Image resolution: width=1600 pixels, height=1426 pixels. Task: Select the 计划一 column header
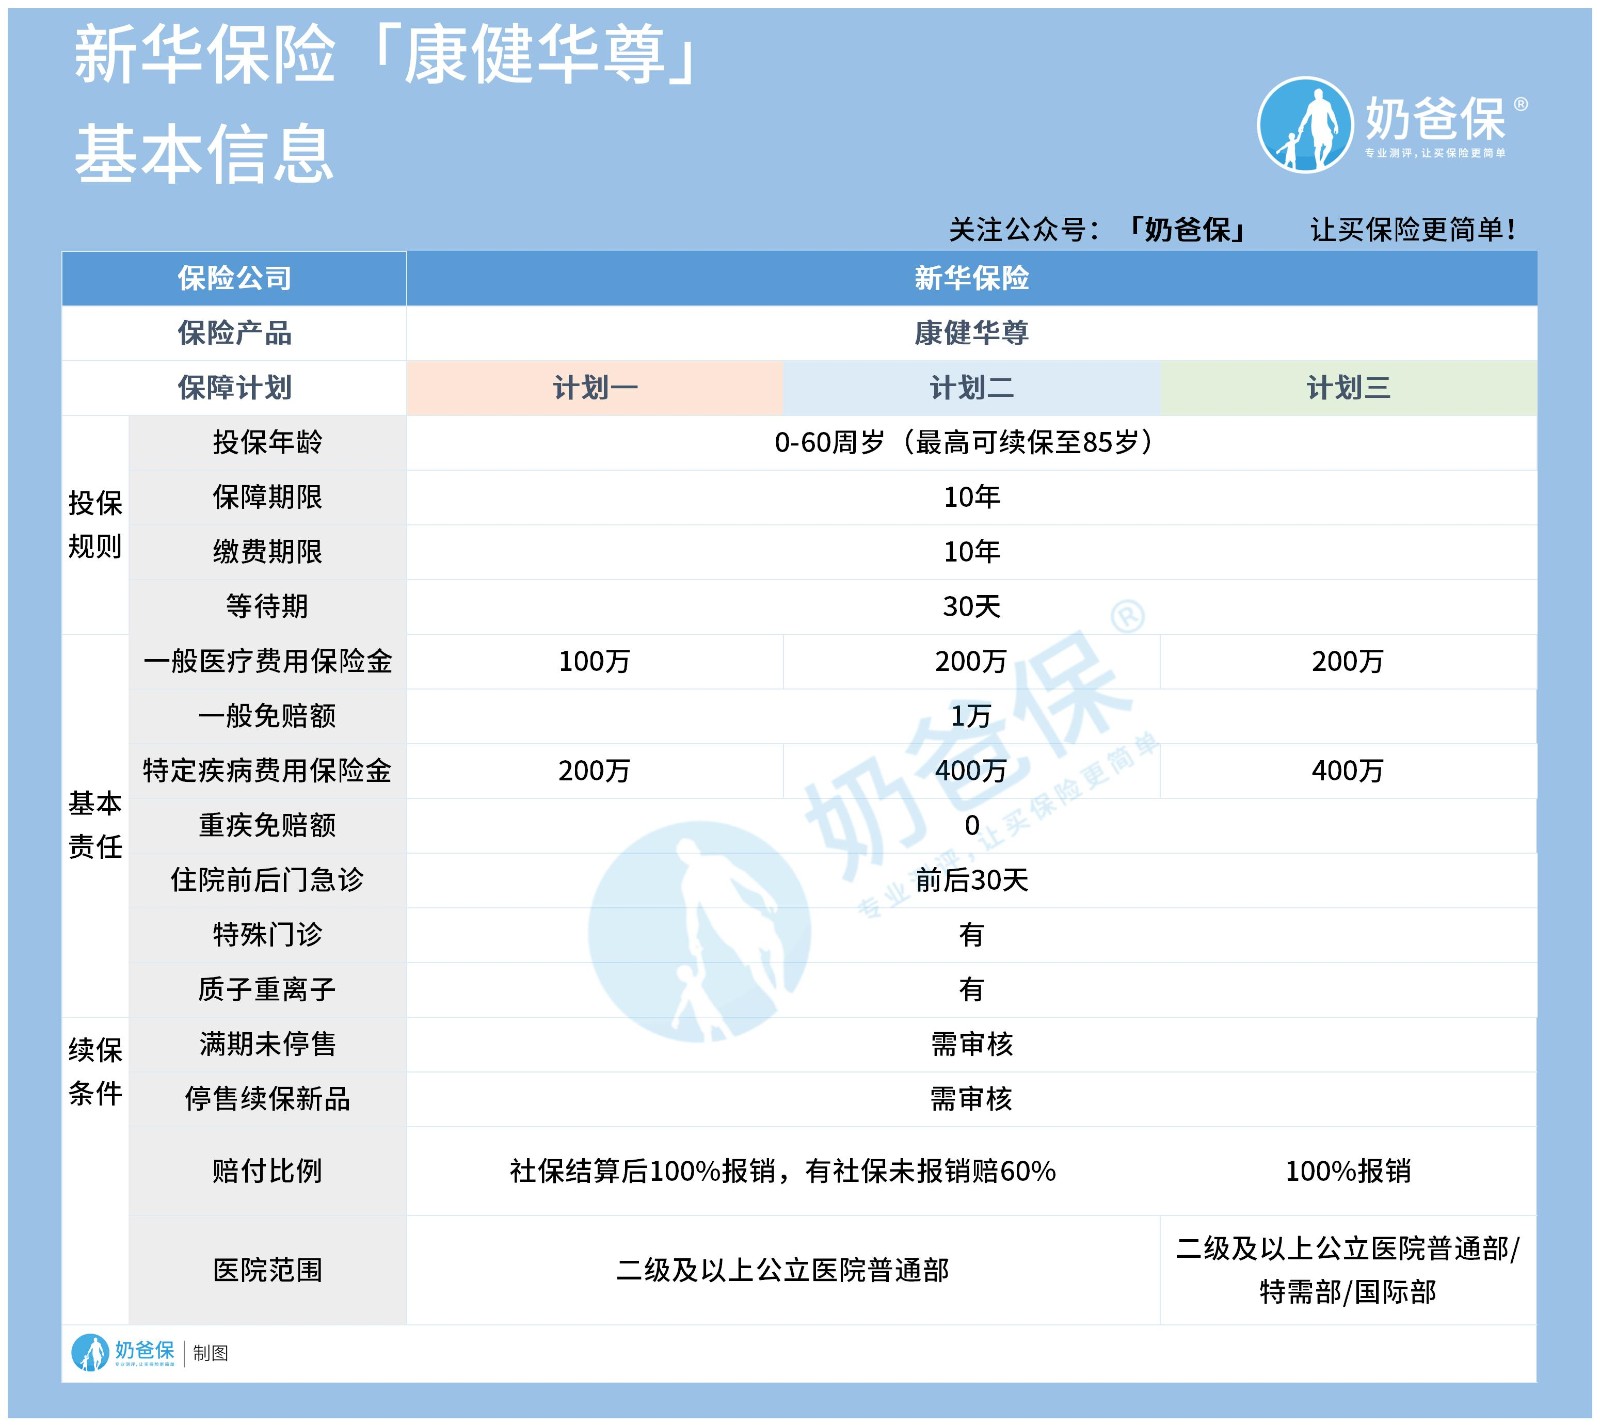[595, 388]
